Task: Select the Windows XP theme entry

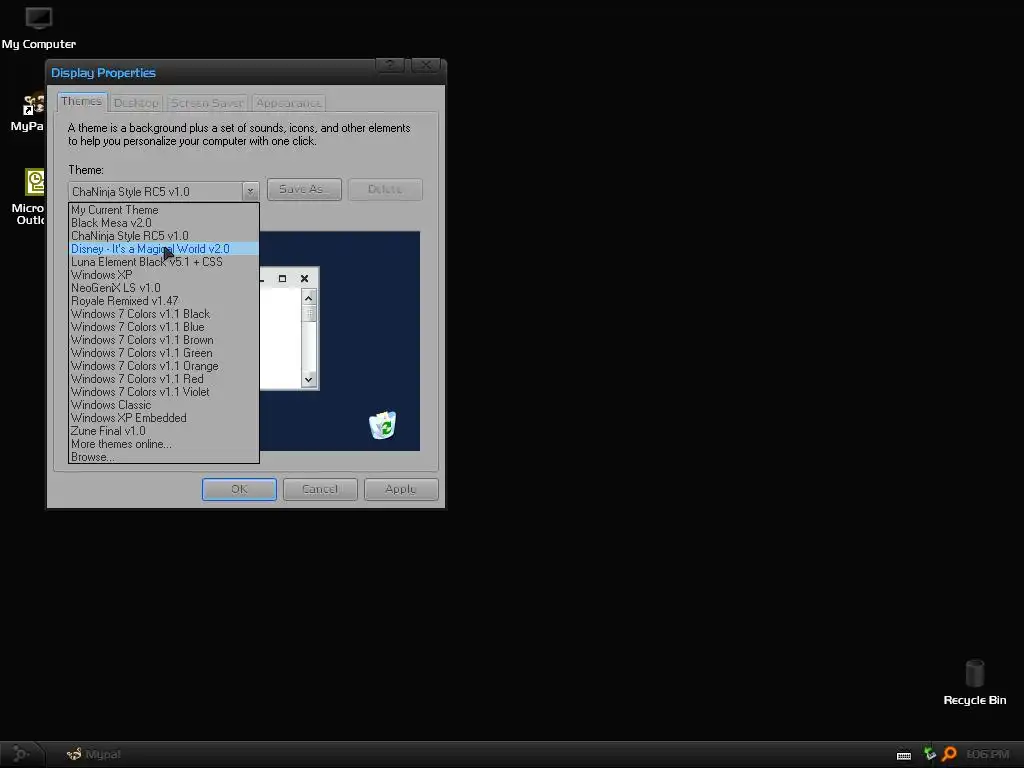Action: click(164, 275)
